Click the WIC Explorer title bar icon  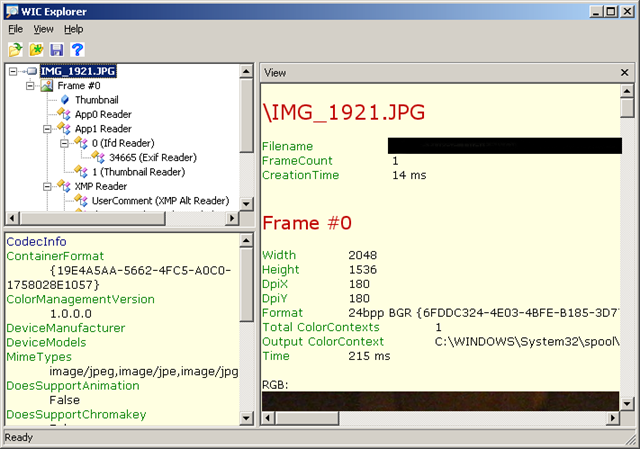12,11
